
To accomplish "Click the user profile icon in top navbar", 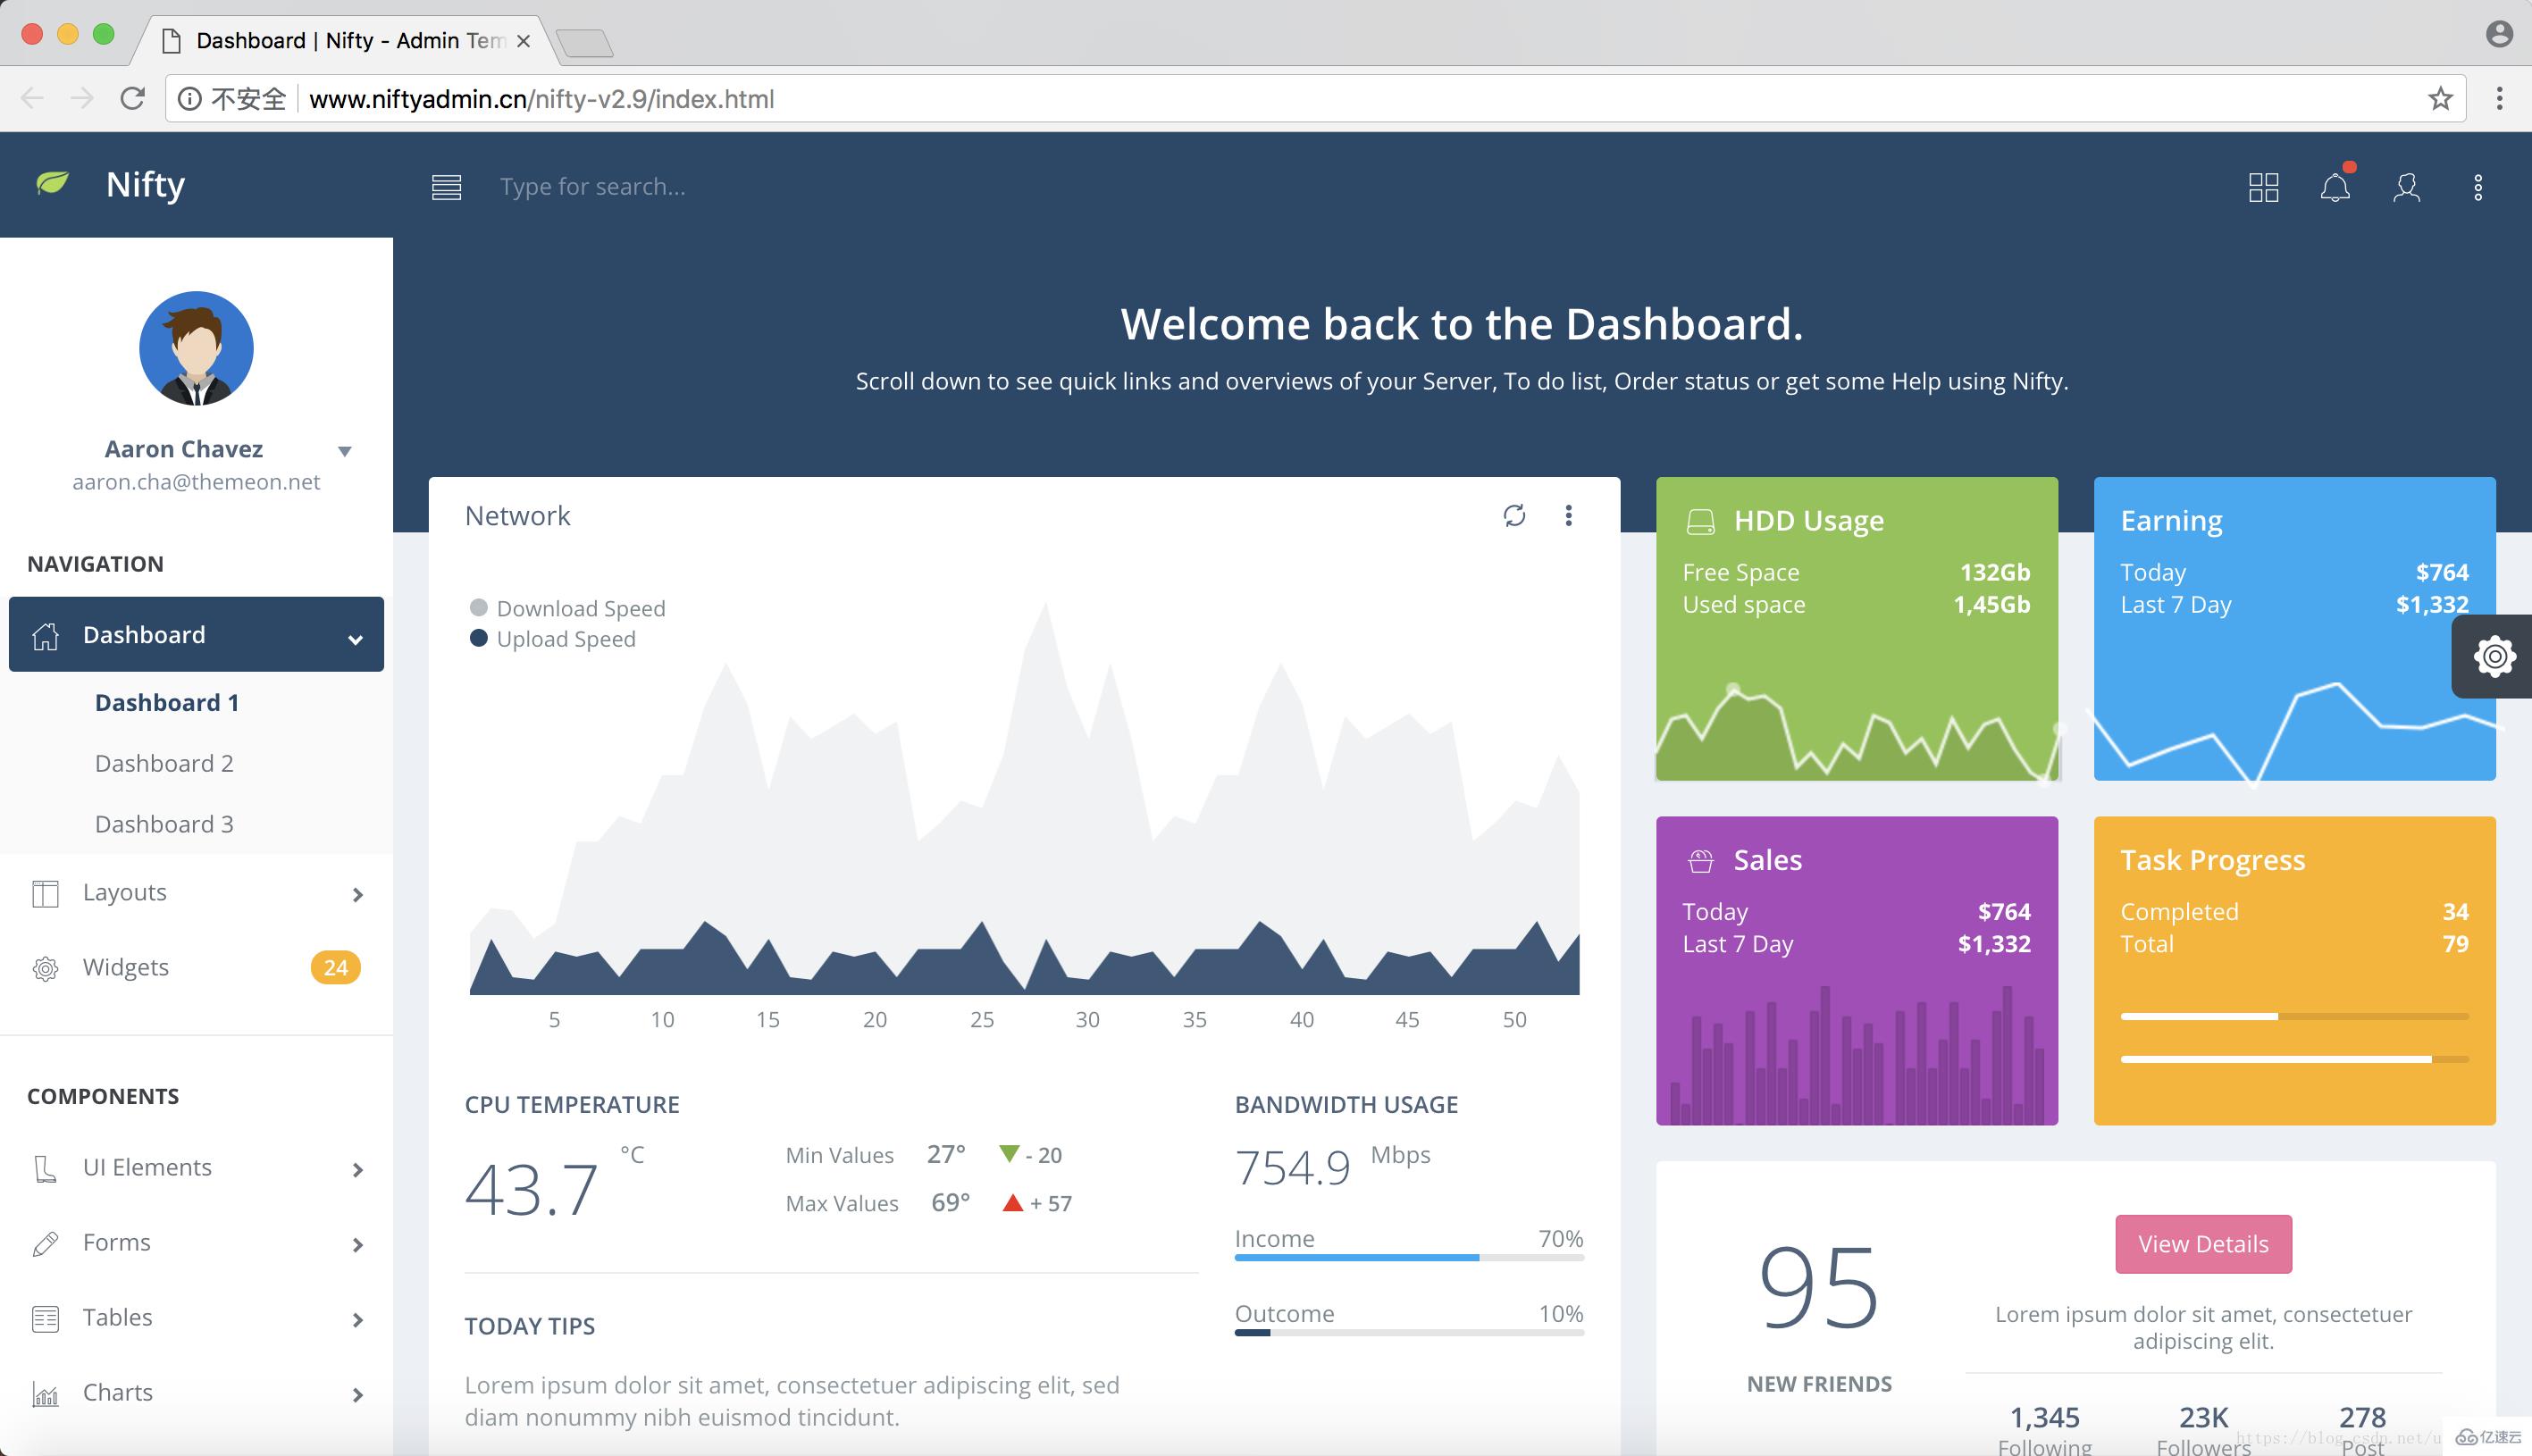I will click(x=2407, y=186).
